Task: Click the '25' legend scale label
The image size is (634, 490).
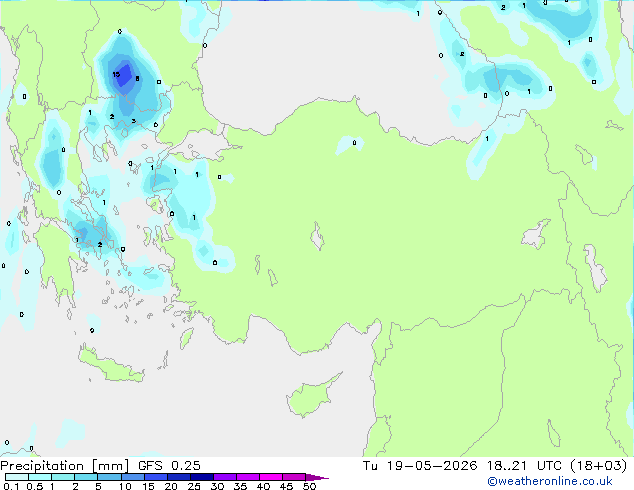Action: (x=194, y=486)
